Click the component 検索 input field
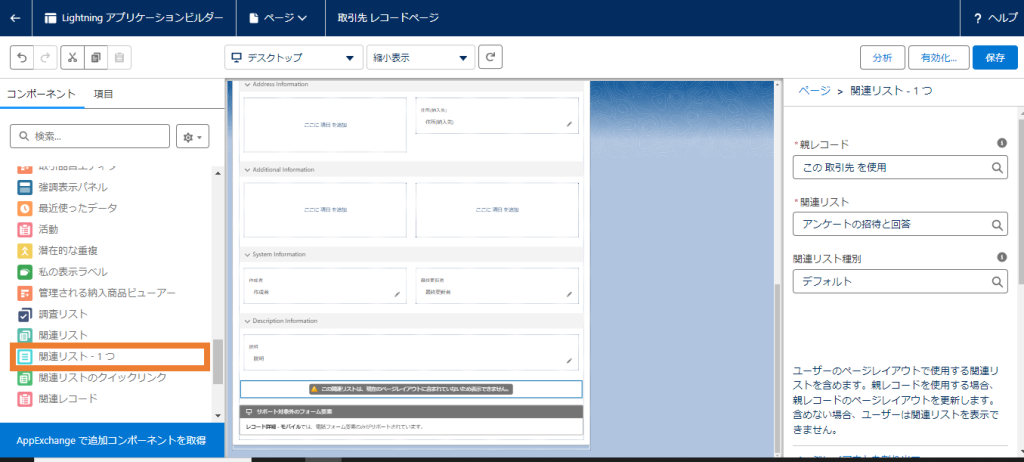This screenshot has height=462, width=1024. 89,136
